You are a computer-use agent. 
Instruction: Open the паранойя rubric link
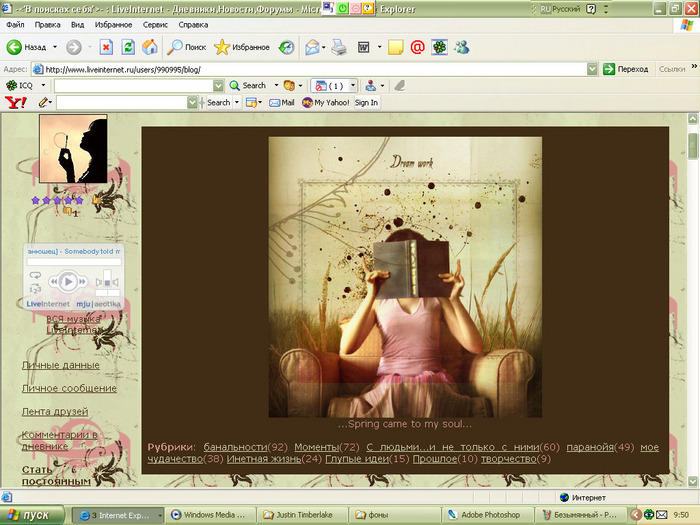click(x=590, y=447)
